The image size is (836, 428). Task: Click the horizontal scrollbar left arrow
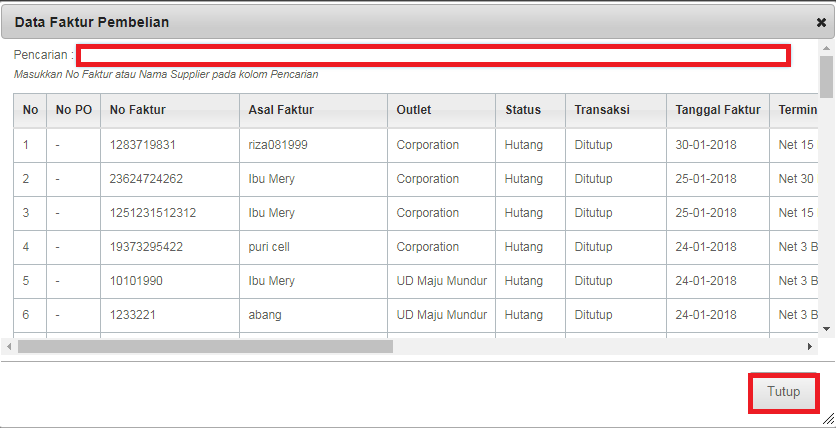[x=9, y=346]
